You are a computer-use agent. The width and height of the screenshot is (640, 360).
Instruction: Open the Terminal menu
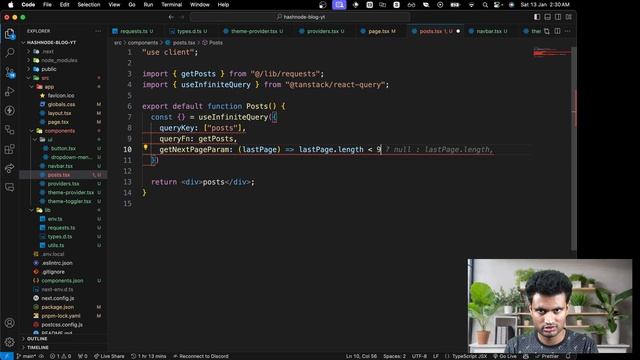171,5
